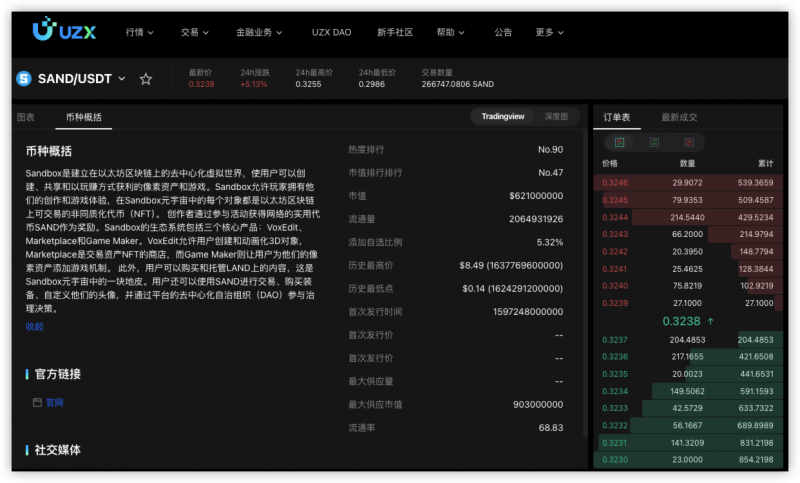
Task: Click buy order at price 0.3234
Action: pos(688,391)
